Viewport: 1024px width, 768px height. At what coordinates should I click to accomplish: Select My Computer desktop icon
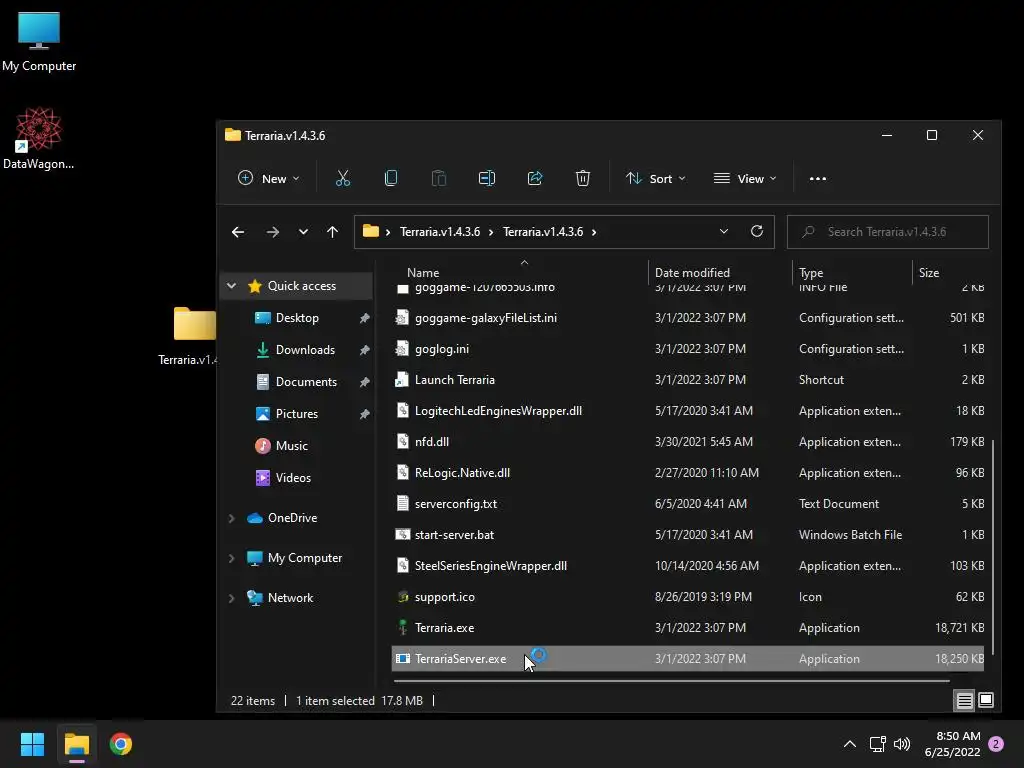[x=39, y=40]
